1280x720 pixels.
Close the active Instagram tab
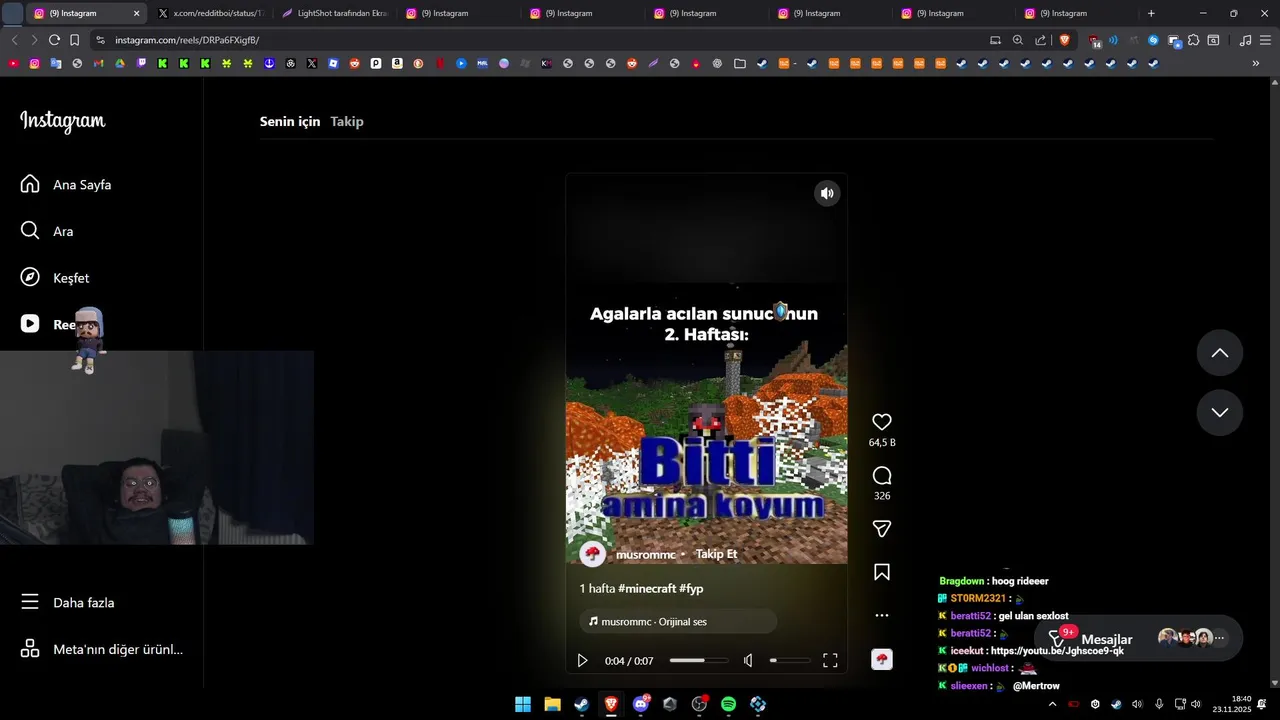(x=137, y=13)
